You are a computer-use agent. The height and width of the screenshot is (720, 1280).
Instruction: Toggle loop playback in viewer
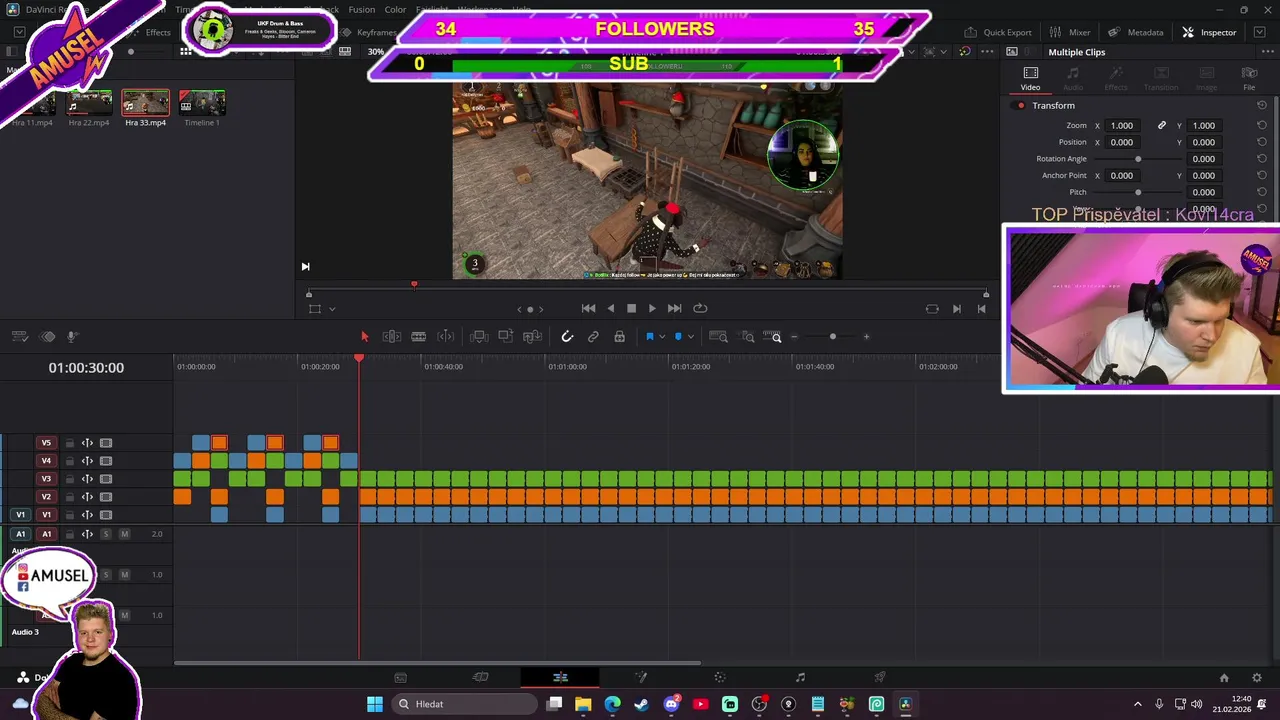tap(700, 309)
